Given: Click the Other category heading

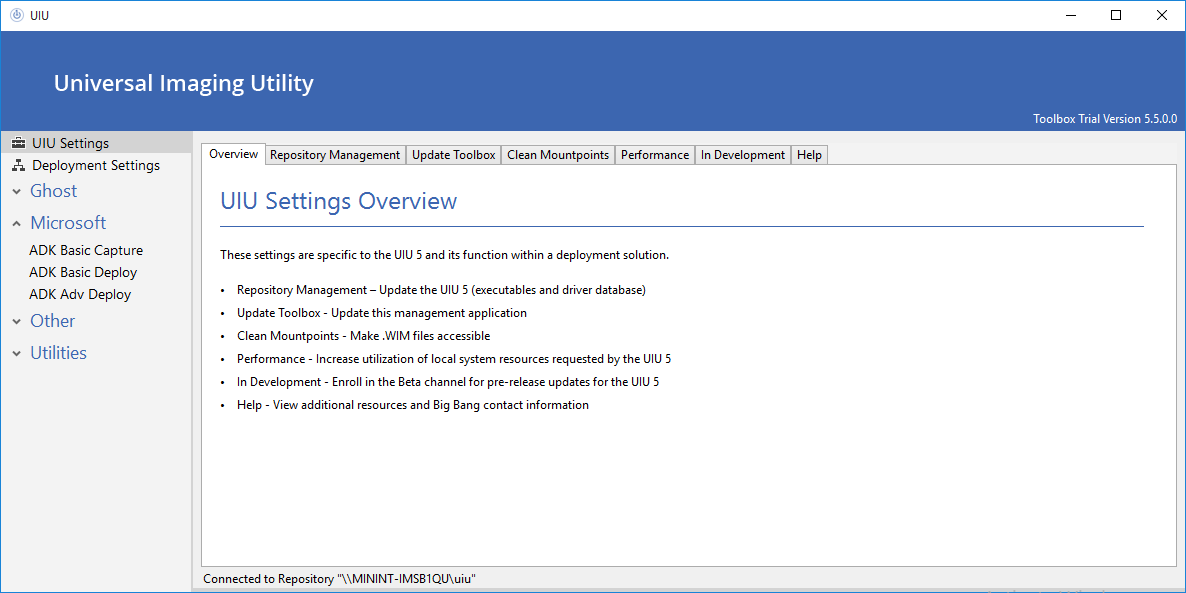Looking at the screenshot, I should coord(53,321).
